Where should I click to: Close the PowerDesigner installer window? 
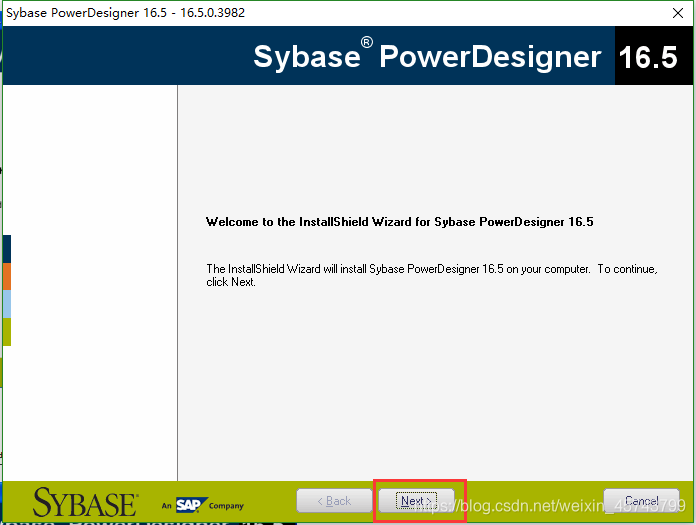(678, 13)
